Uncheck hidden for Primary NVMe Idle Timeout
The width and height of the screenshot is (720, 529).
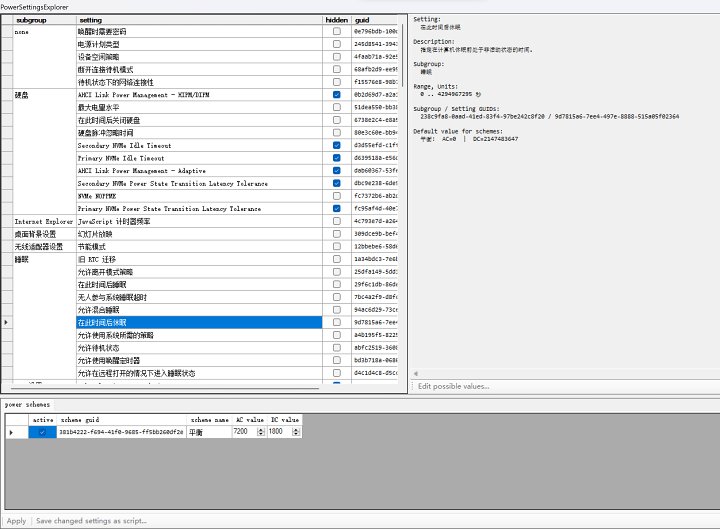336,157
